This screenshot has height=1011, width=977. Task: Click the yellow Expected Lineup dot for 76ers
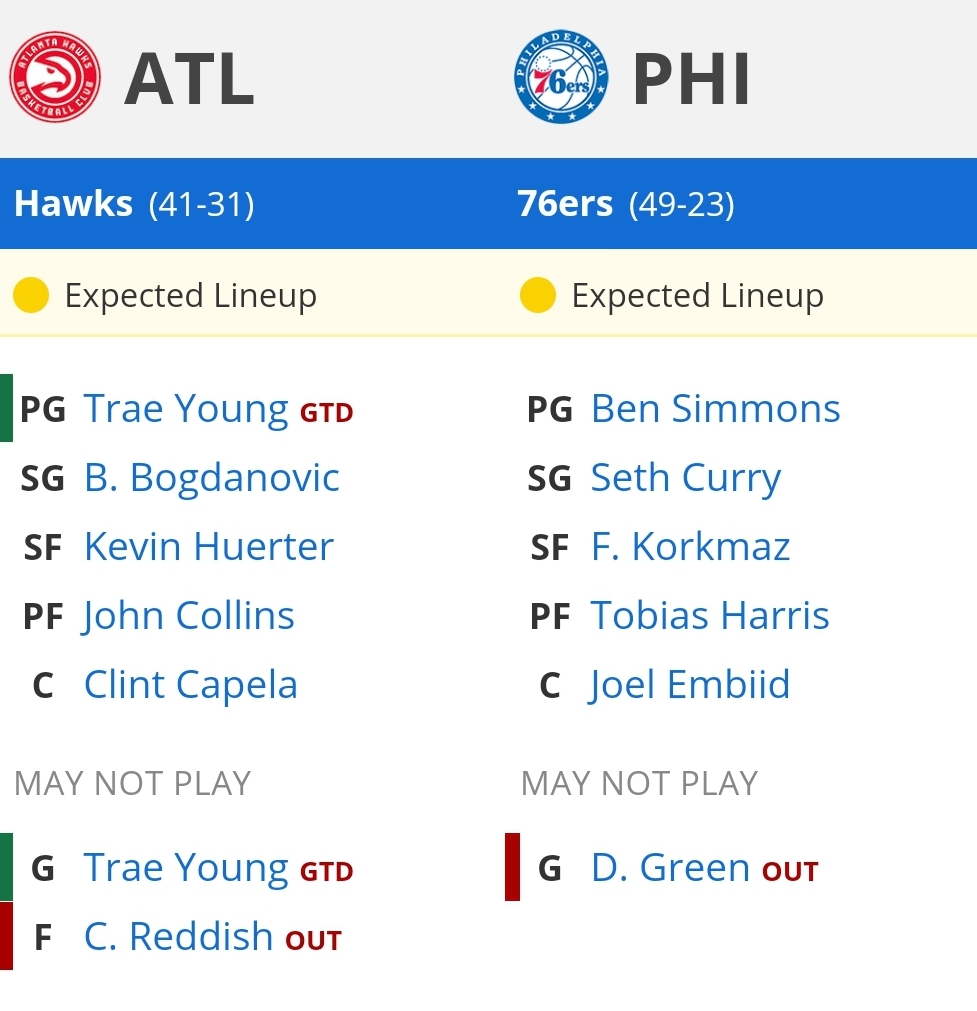(x=538, y=295)
